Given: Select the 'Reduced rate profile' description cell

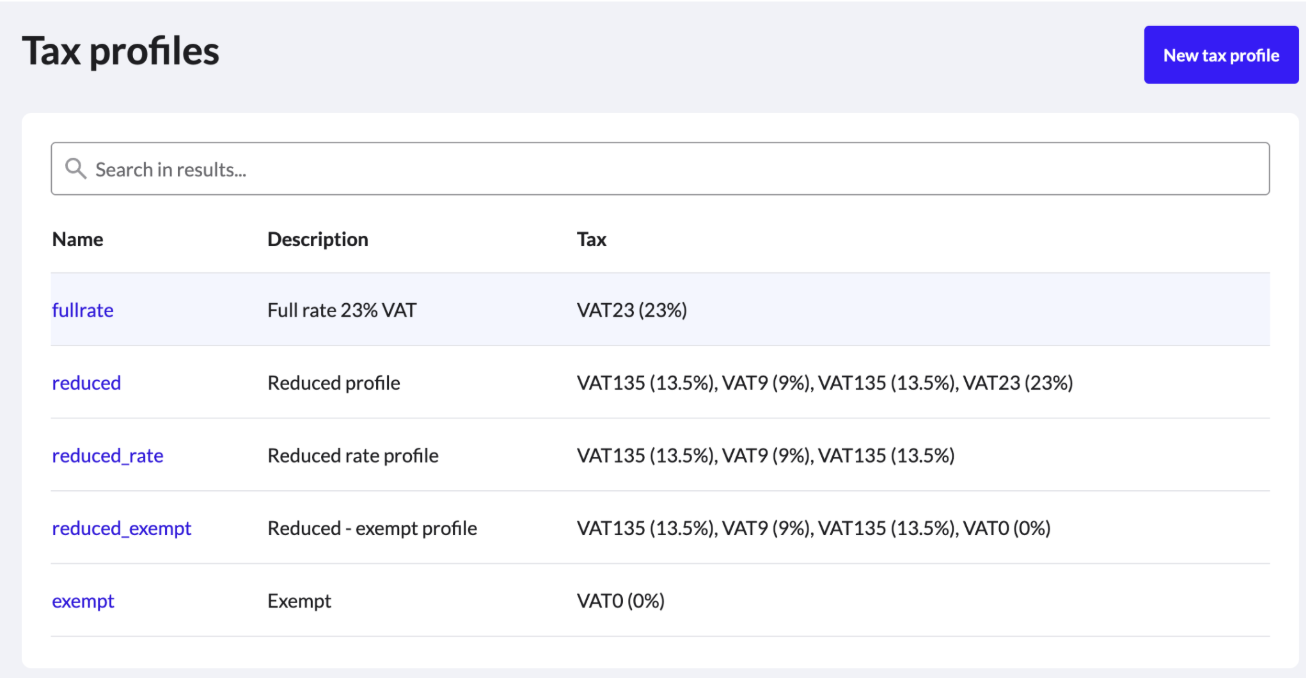Looking at the screenshot, I should click(x=353, y=456).
